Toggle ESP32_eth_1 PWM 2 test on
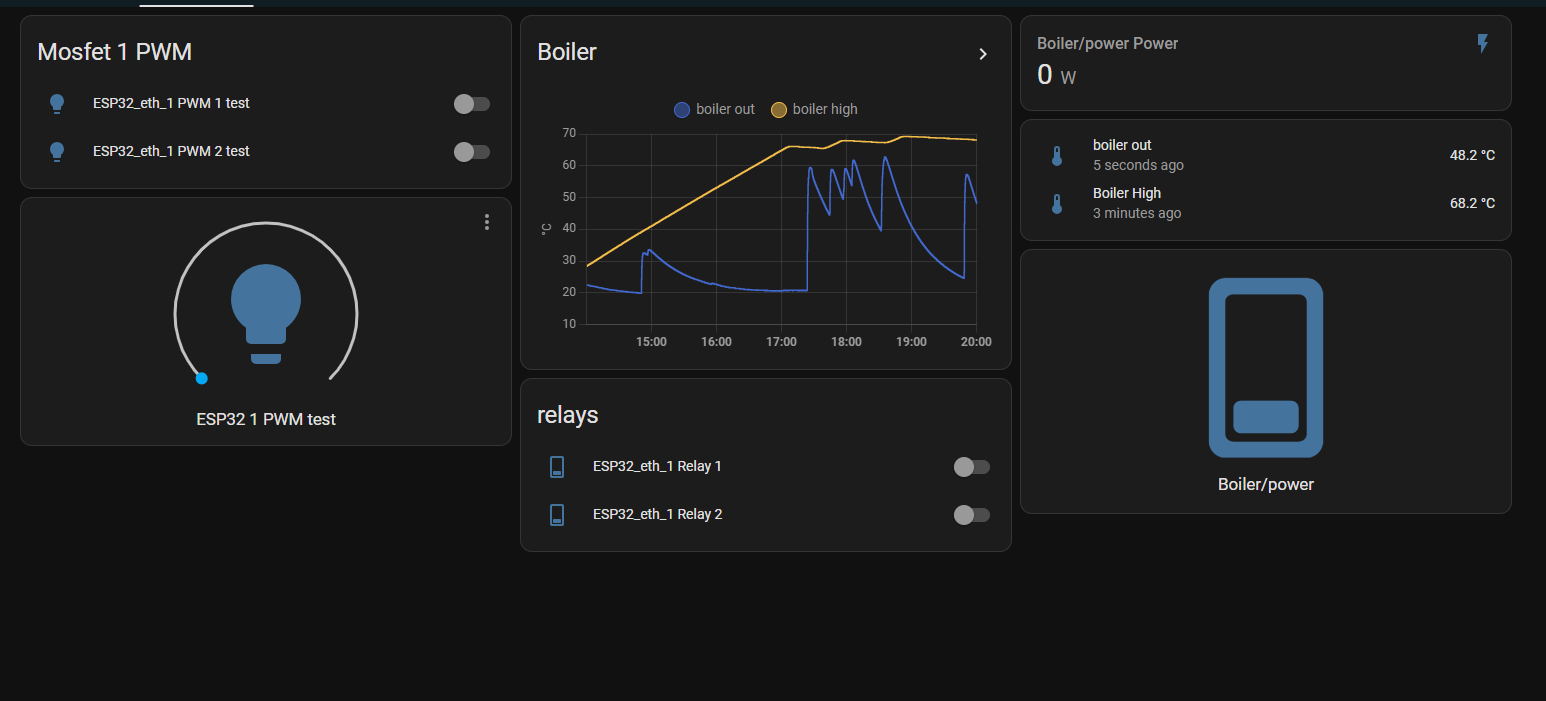This screenshot has width=1546, height=701. 471,152
